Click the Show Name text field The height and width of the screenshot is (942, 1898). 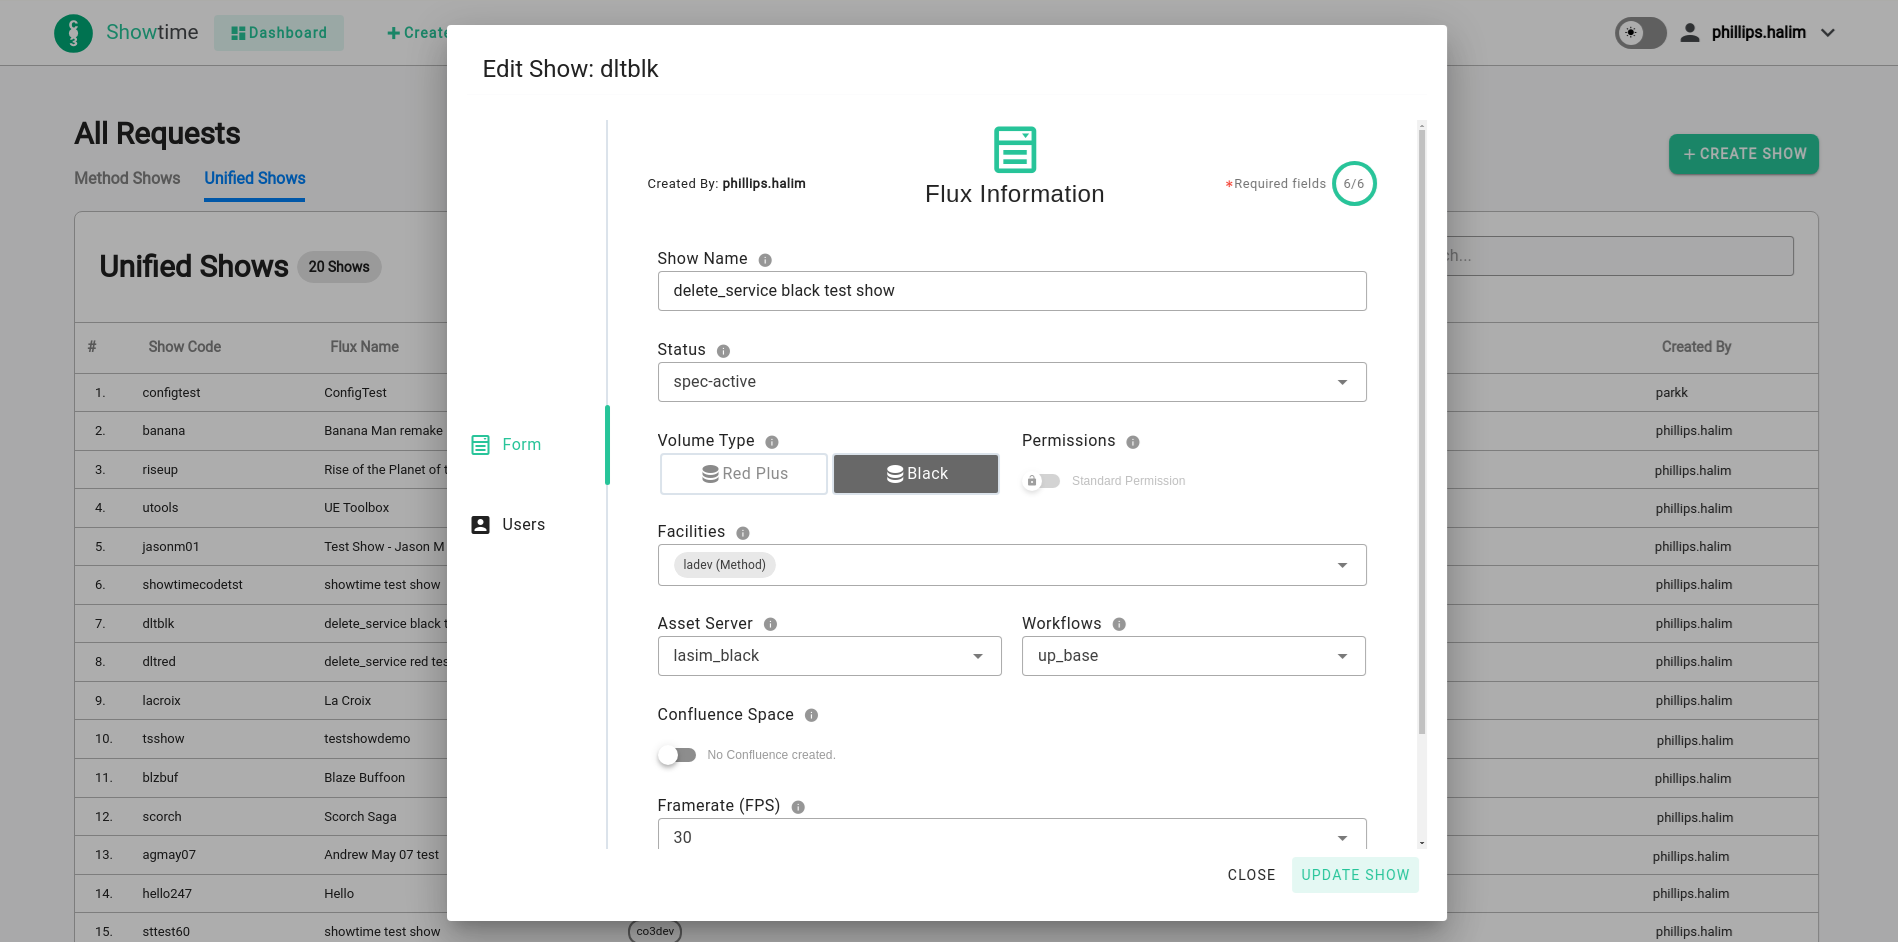[x=1011, y=291]
